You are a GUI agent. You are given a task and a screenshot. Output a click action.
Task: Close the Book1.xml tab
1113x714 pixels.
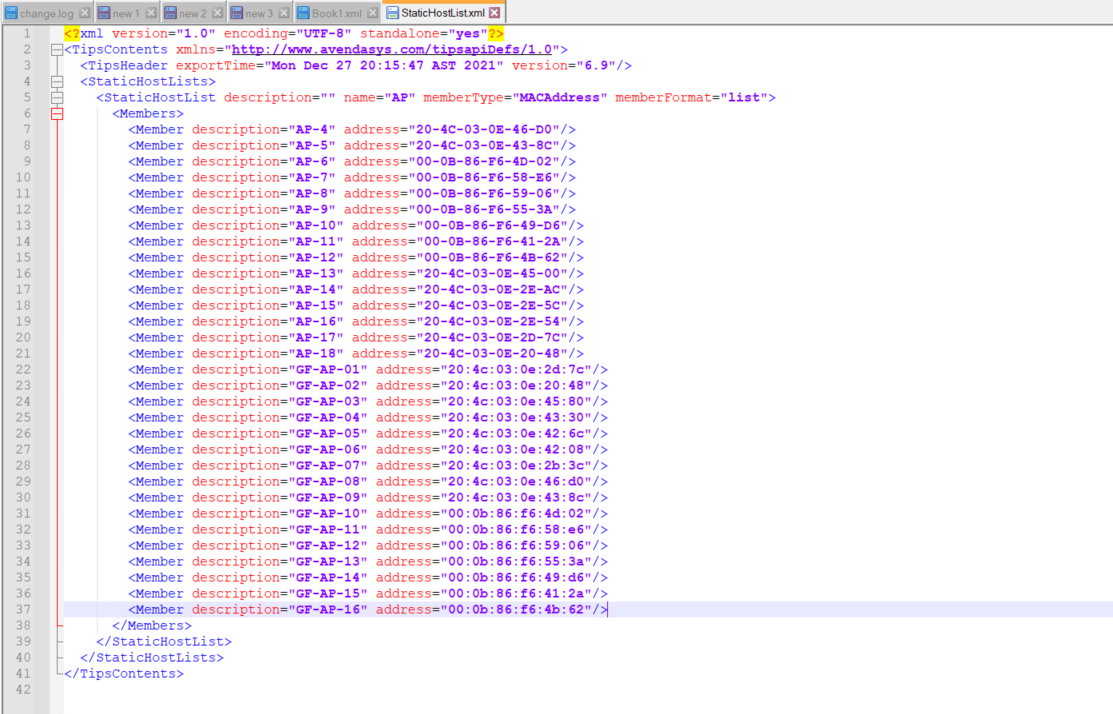pos(372,13)
